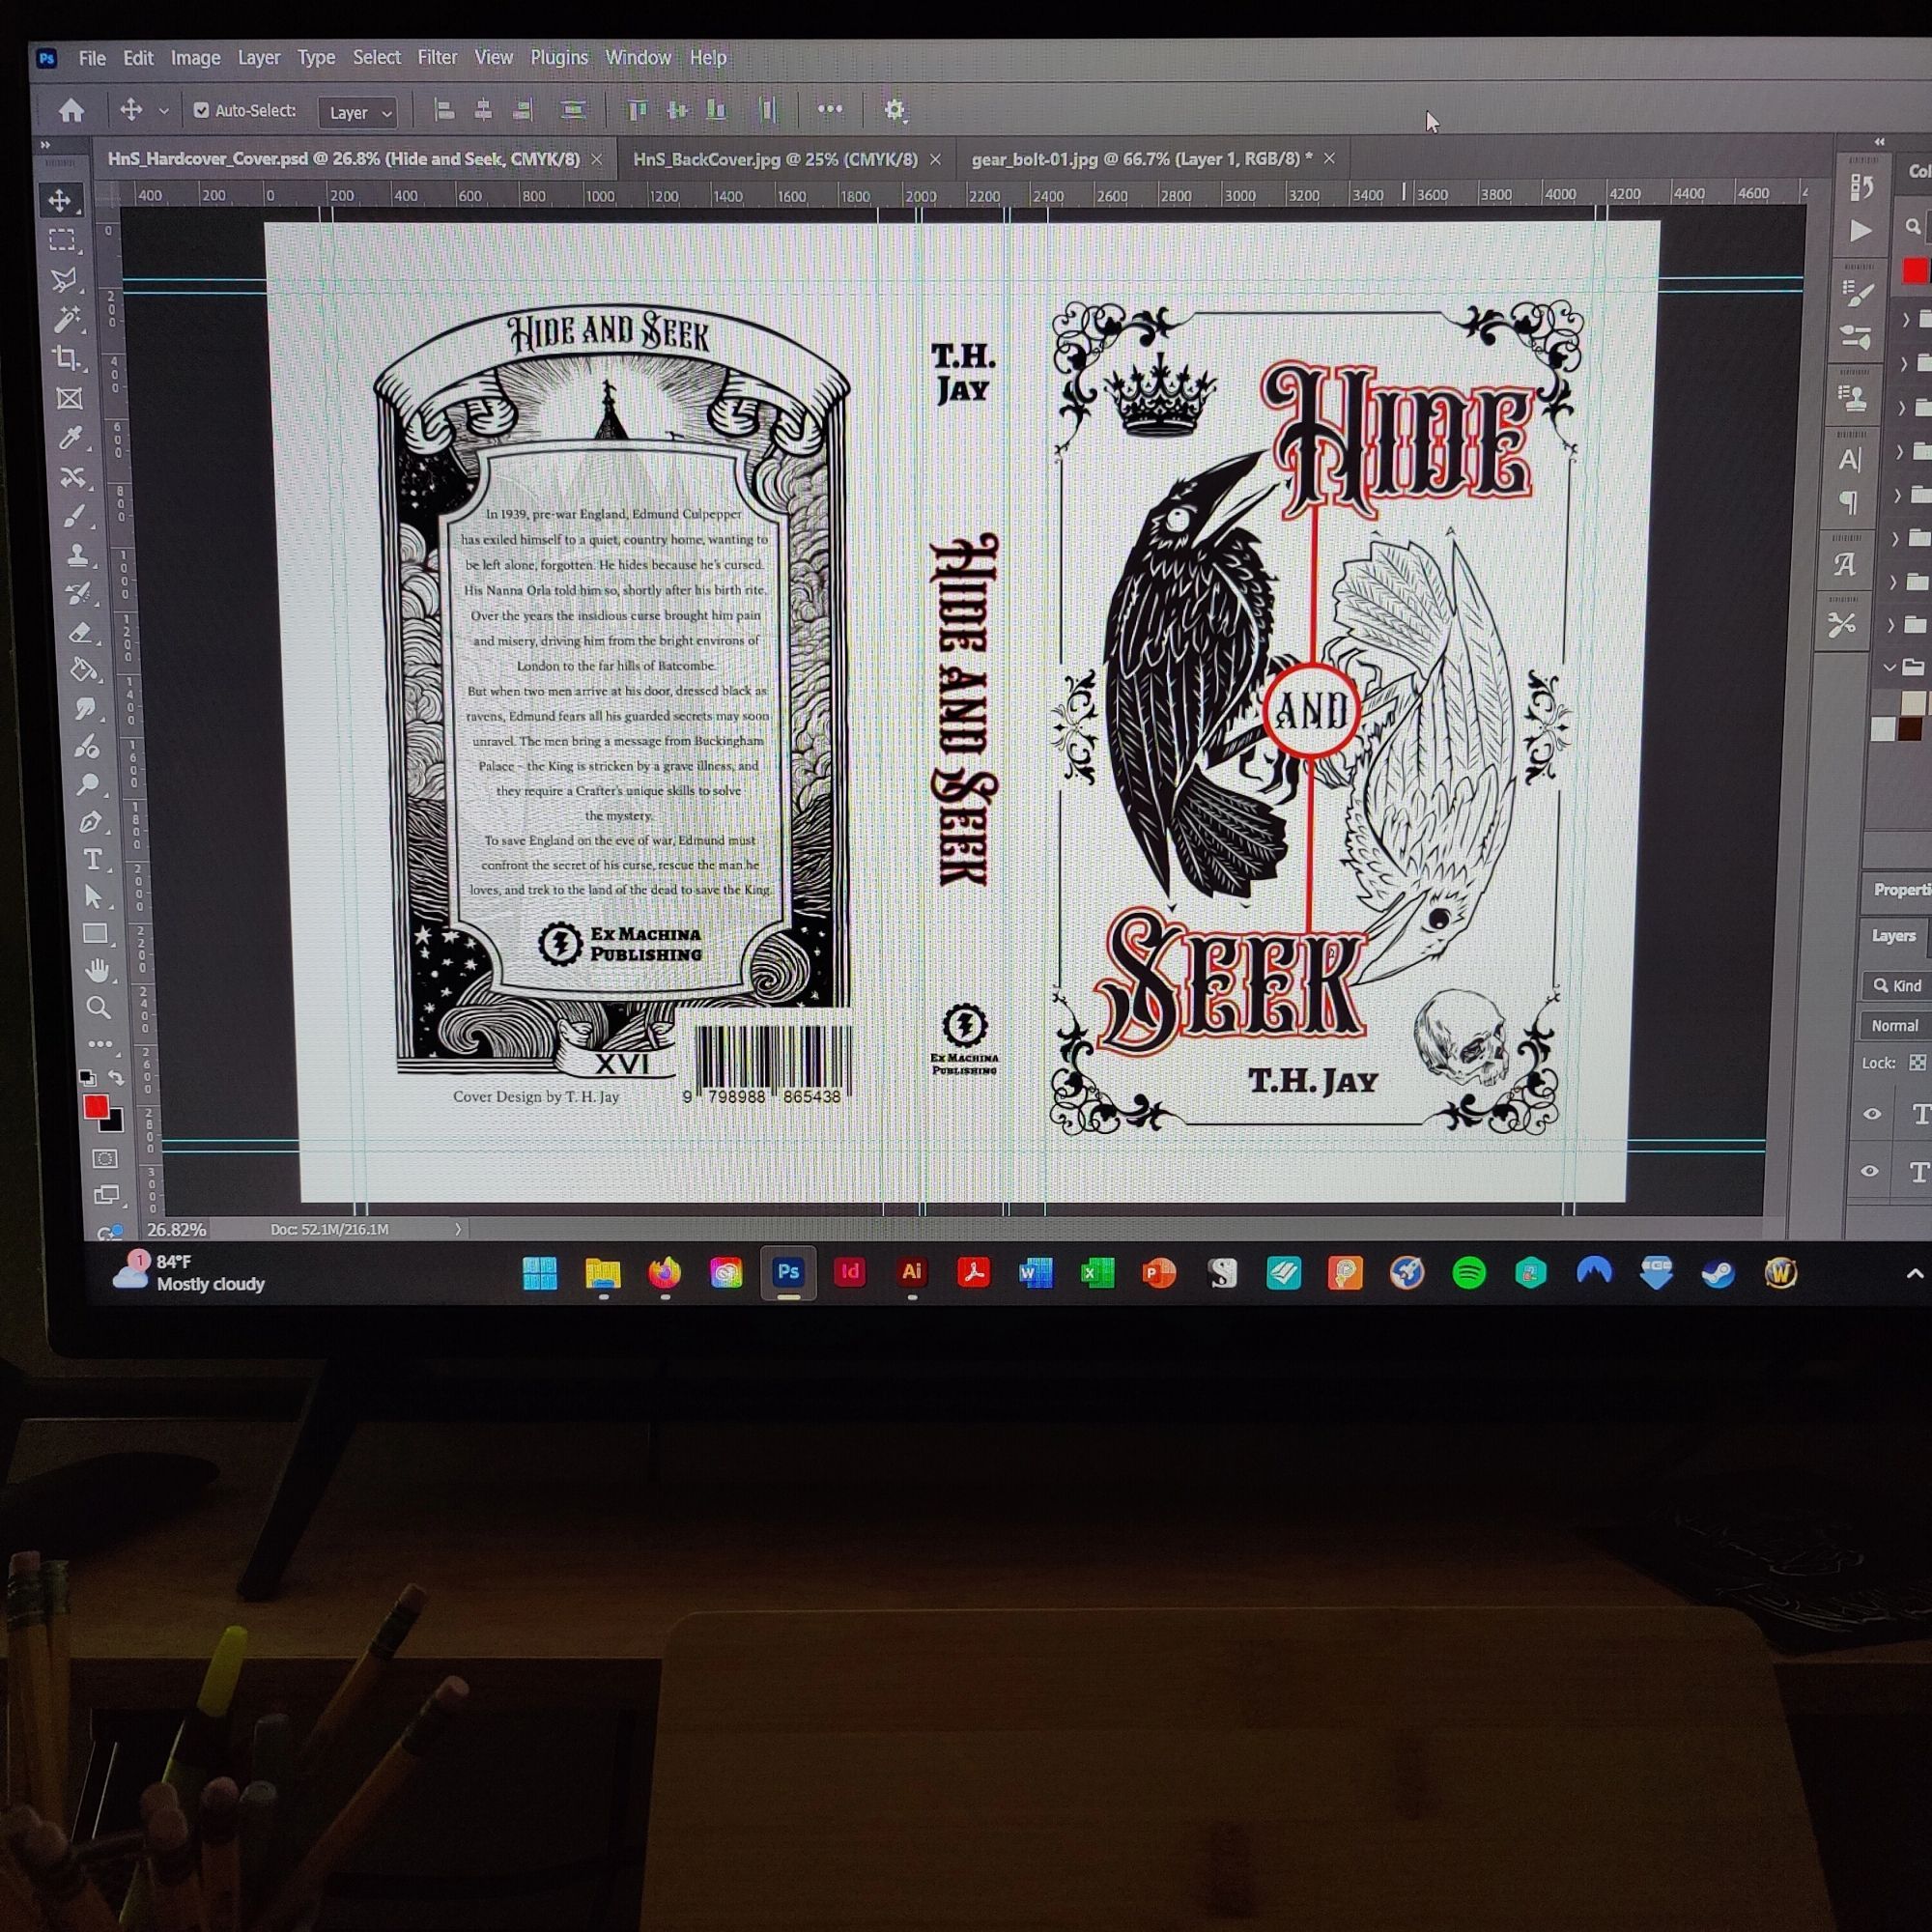The width and height of the screenshot is (1932, 1932).
Task: Select the Horizontal Type tool
Action: pyautogui.click(x=92, y=859)
